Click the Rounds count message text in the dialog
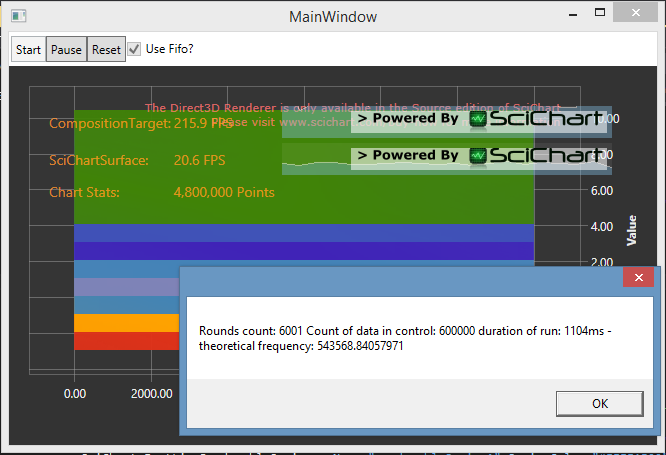 pyautogui.click(x=405, y=338)
